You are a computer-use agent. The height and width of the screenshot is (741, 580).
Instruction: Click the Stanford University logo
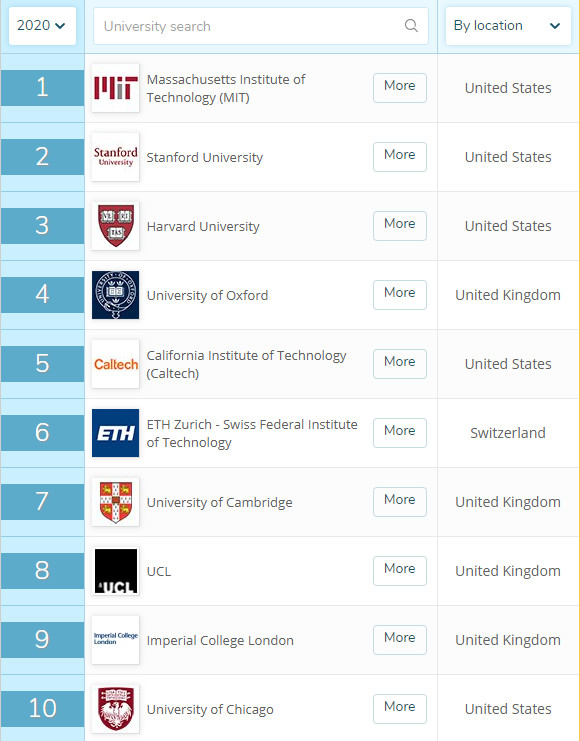coord(115,157)
